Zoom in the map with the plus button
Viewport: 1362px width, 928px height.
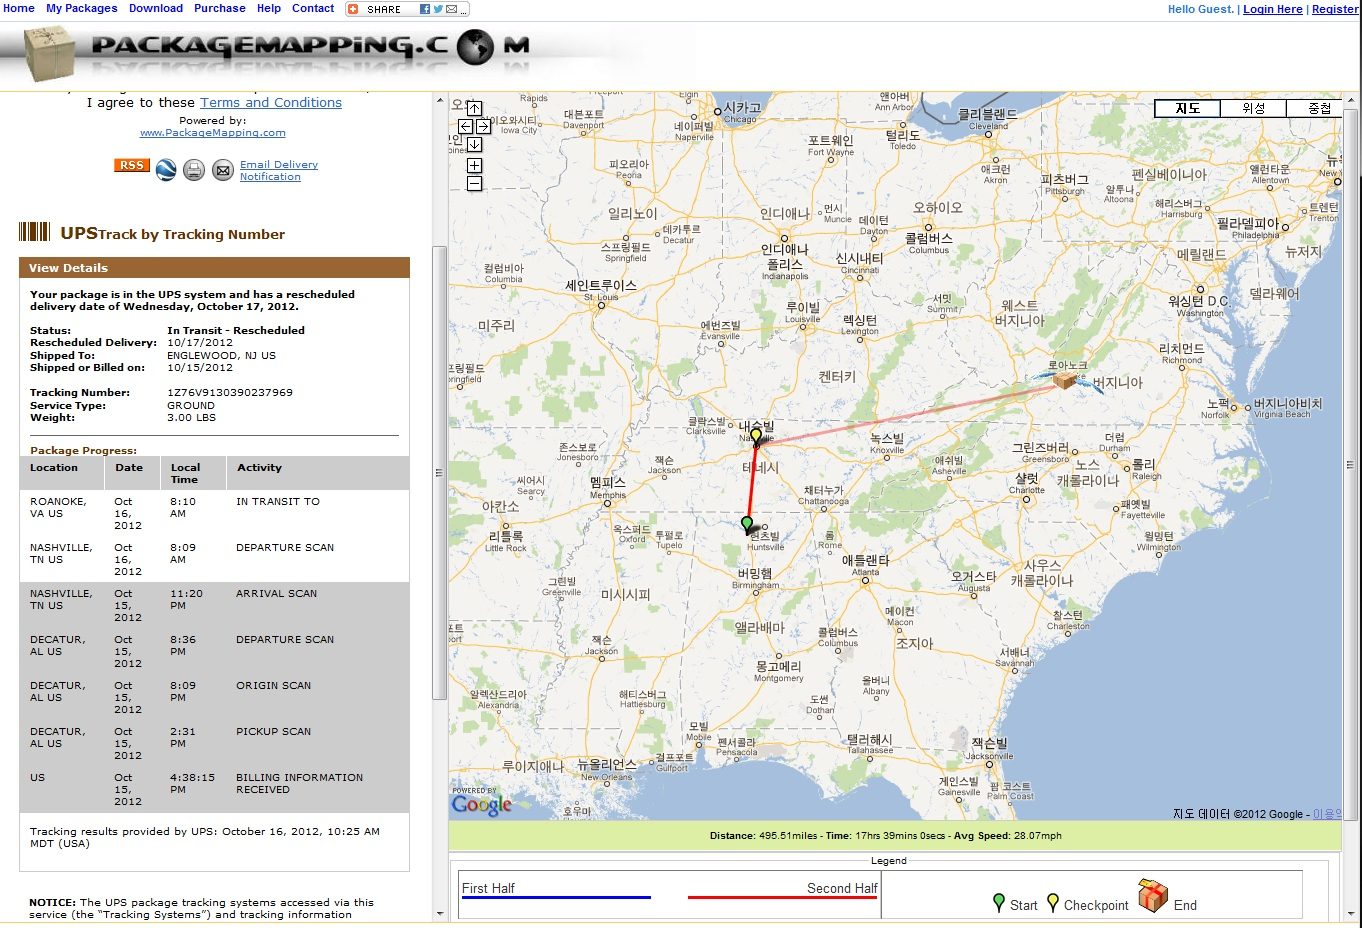pos(475,165)
